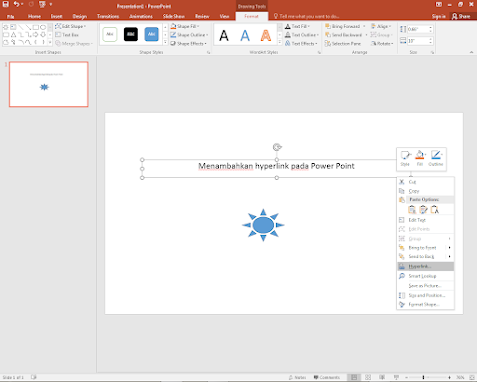477x382 pixels.
Task: Switch to the View tab
Action: tap(224, 16)
